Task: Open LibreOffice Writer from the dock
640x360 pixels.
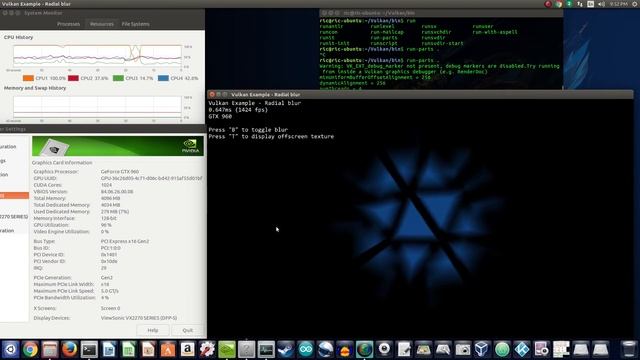Action: click(x=109, y=349)
